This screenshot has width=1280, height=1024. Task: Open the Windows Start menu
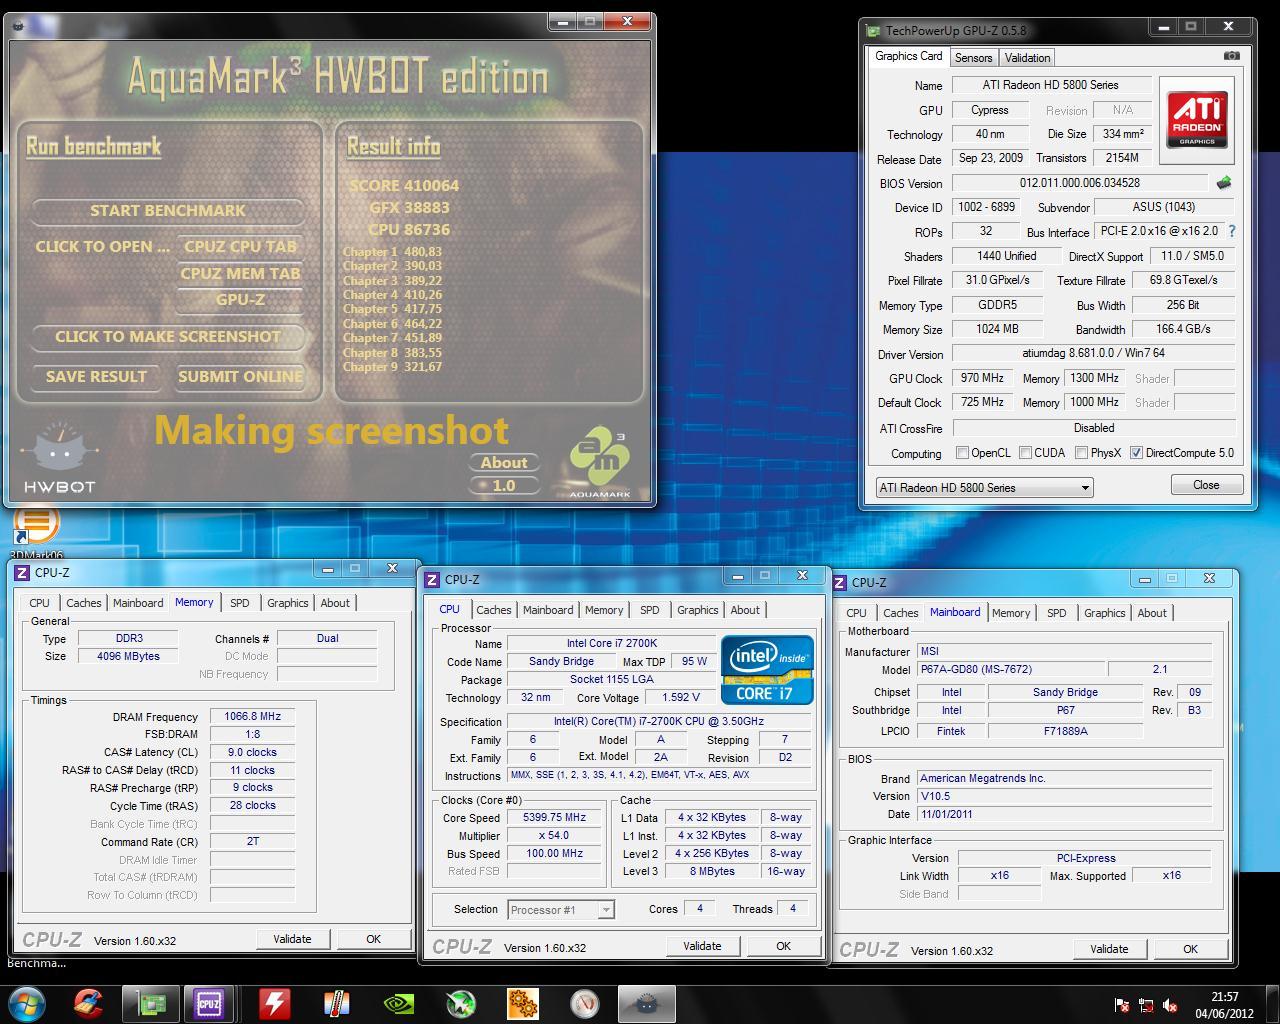tap(27, 1002)
